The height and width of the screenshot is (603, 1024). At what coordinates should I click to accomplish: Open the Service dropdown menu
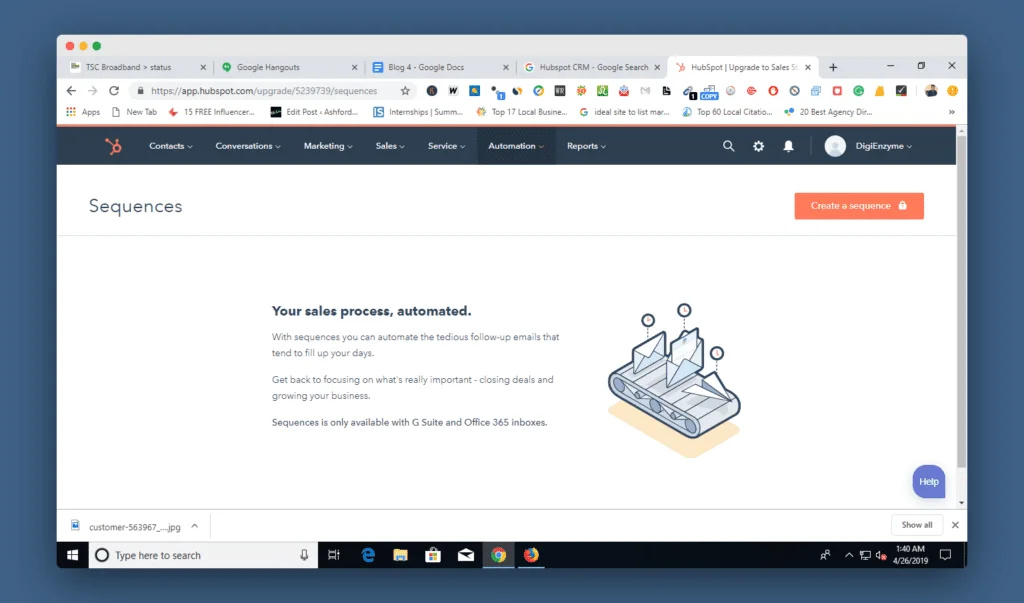446,146
